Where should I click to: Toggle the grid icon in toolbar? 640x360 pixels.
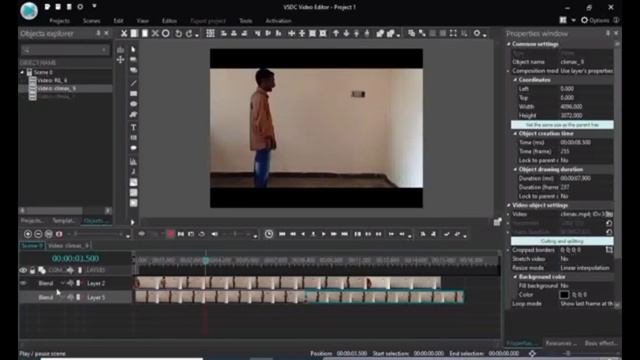point(210,33)
